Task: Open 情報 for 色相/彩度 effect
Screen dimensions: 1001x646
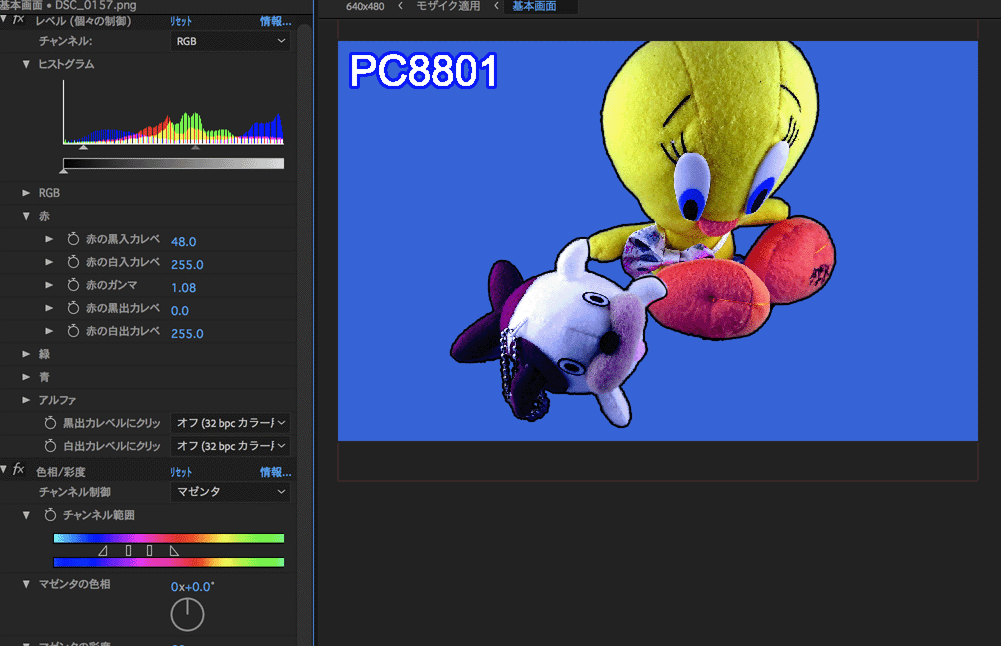Action: pyautogui.click(x=275, y=472)
